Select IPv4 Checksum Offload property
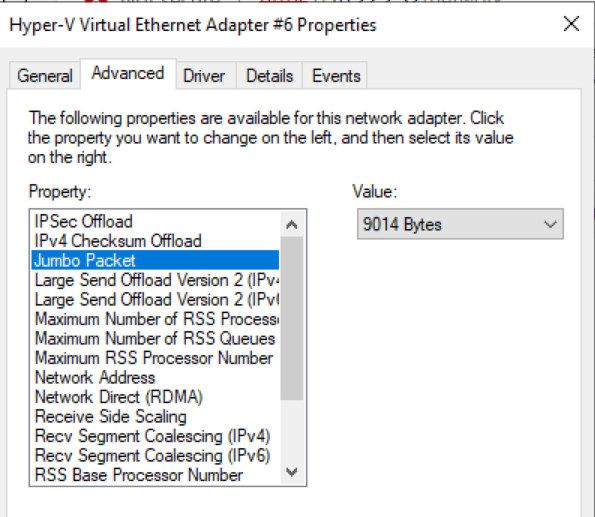The width and height of the screenshot is (595, 517). 155,241
